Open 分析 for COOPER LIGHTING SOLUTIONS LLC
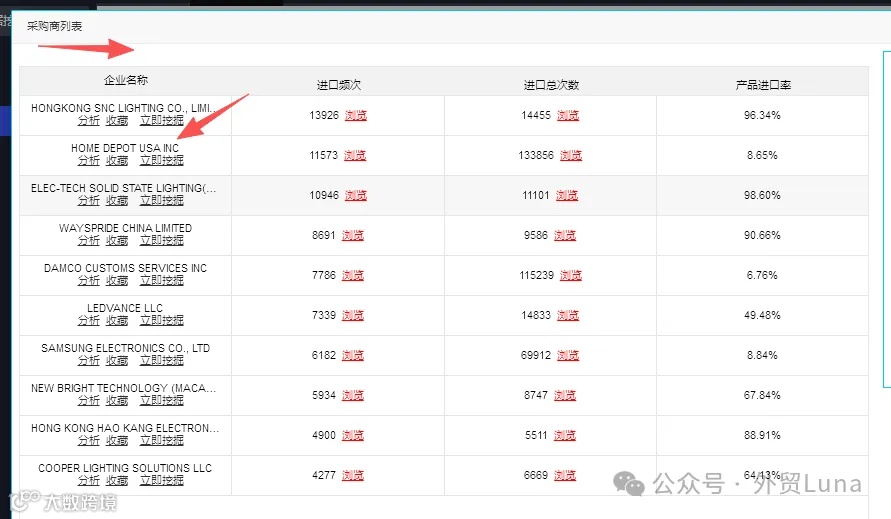This screenshot has width=891, height=519. tap(89, 480)
